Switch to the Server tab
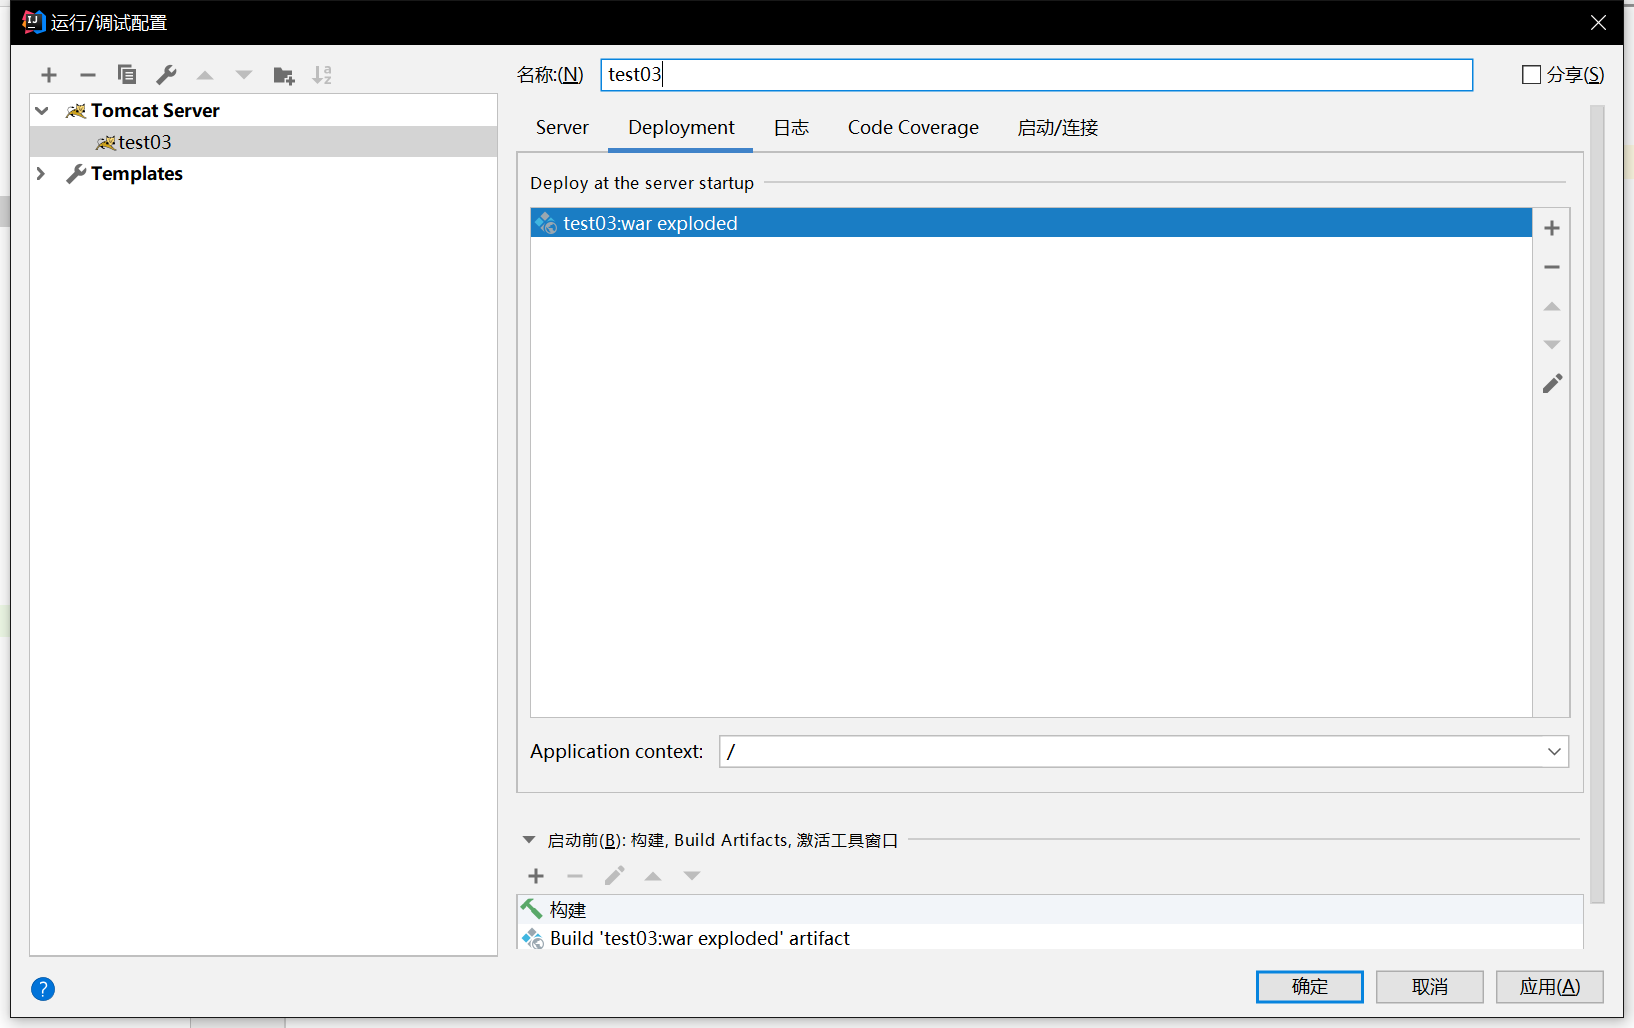Viewport: 1634px width, 1028px height. tap(562, 127)
